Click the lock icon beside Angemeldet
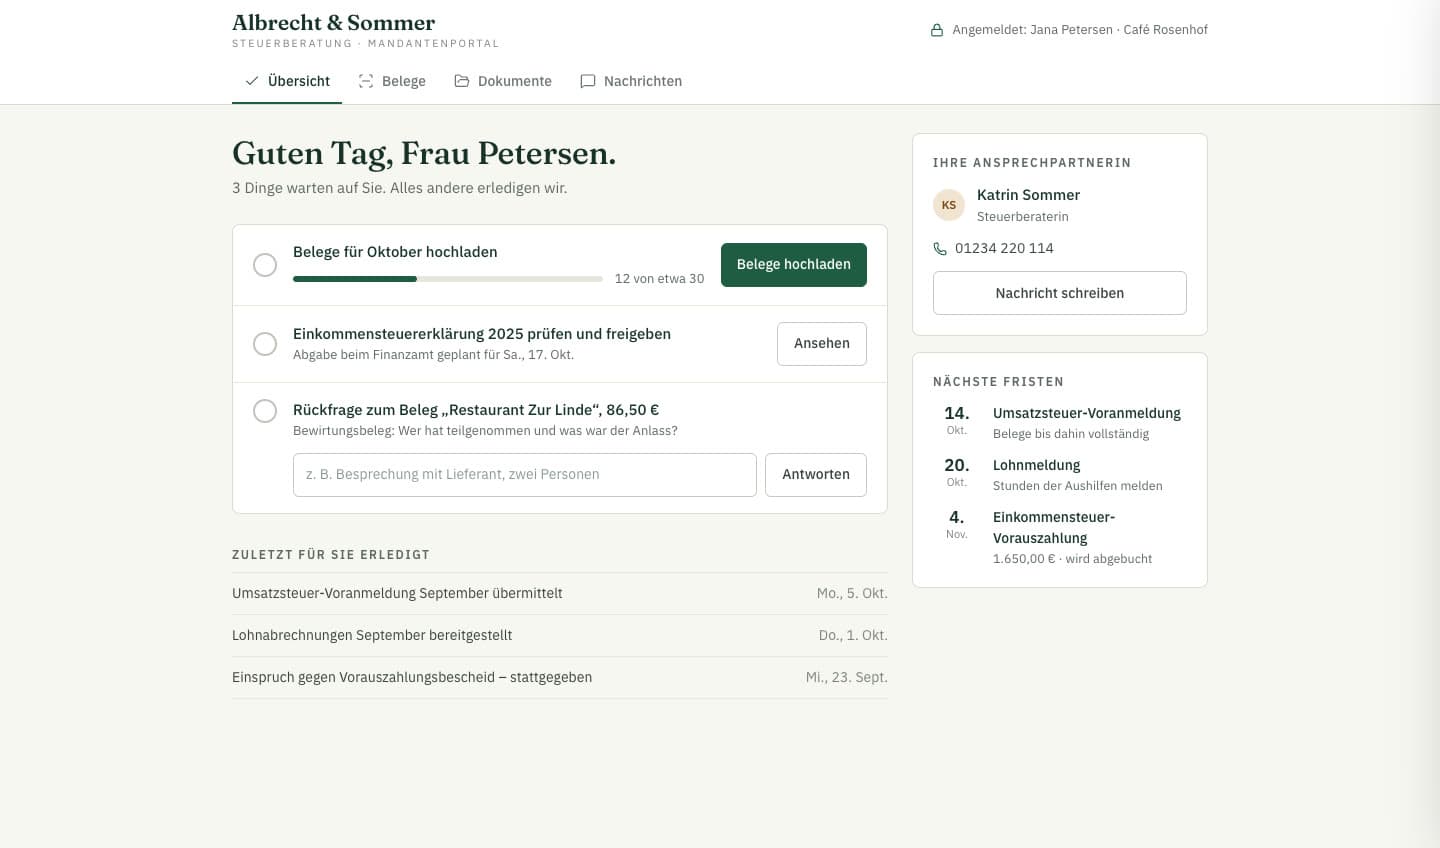The width and height of the screenshot is (1440, 848). pyautogui.click(x=937, y=30)
